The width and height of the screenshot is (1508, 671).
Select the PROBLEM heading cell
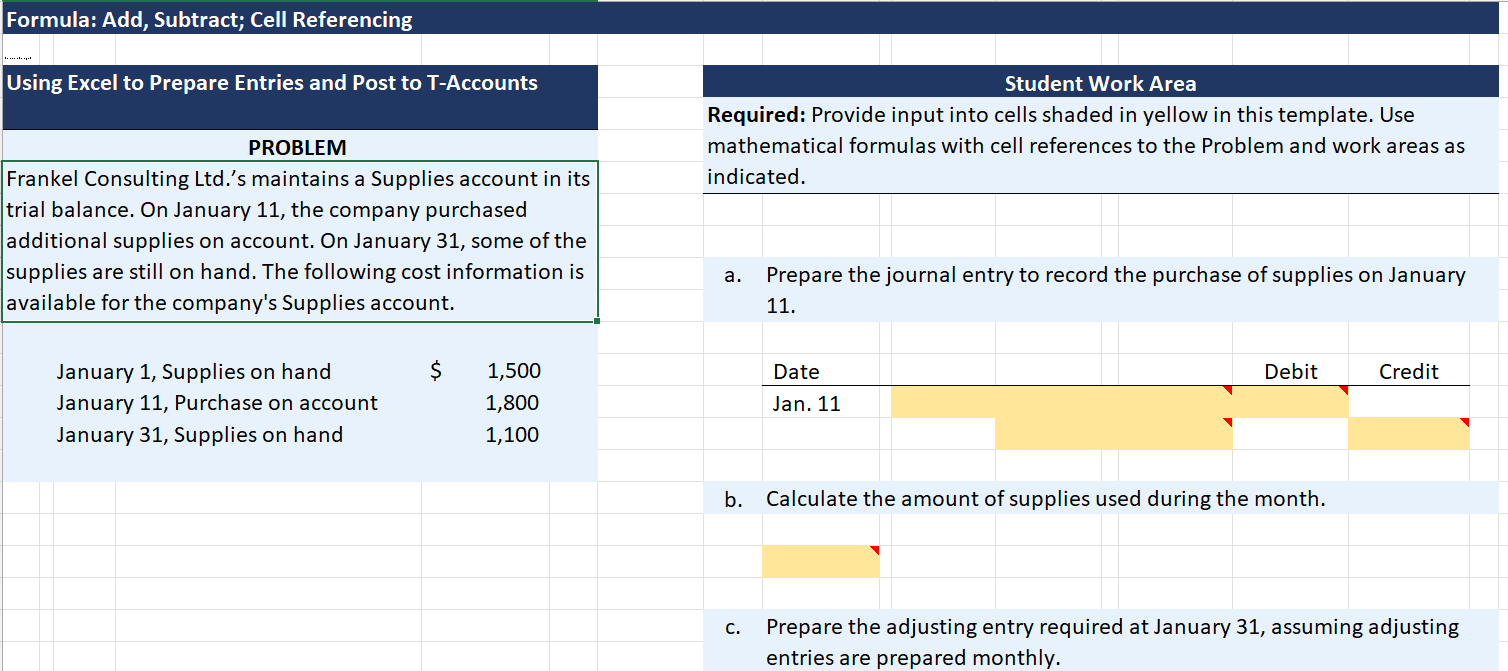point(299,147)
